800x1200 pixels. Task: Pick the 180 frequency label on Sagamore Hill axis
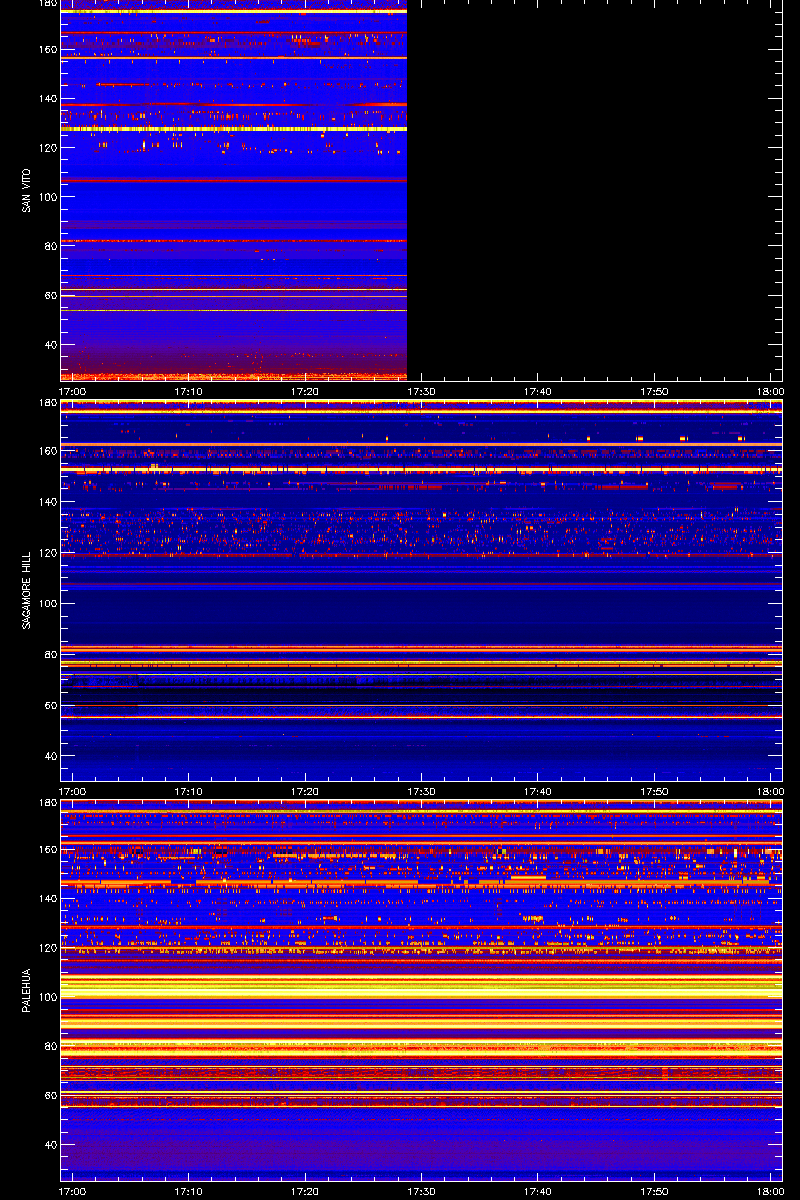47,404
